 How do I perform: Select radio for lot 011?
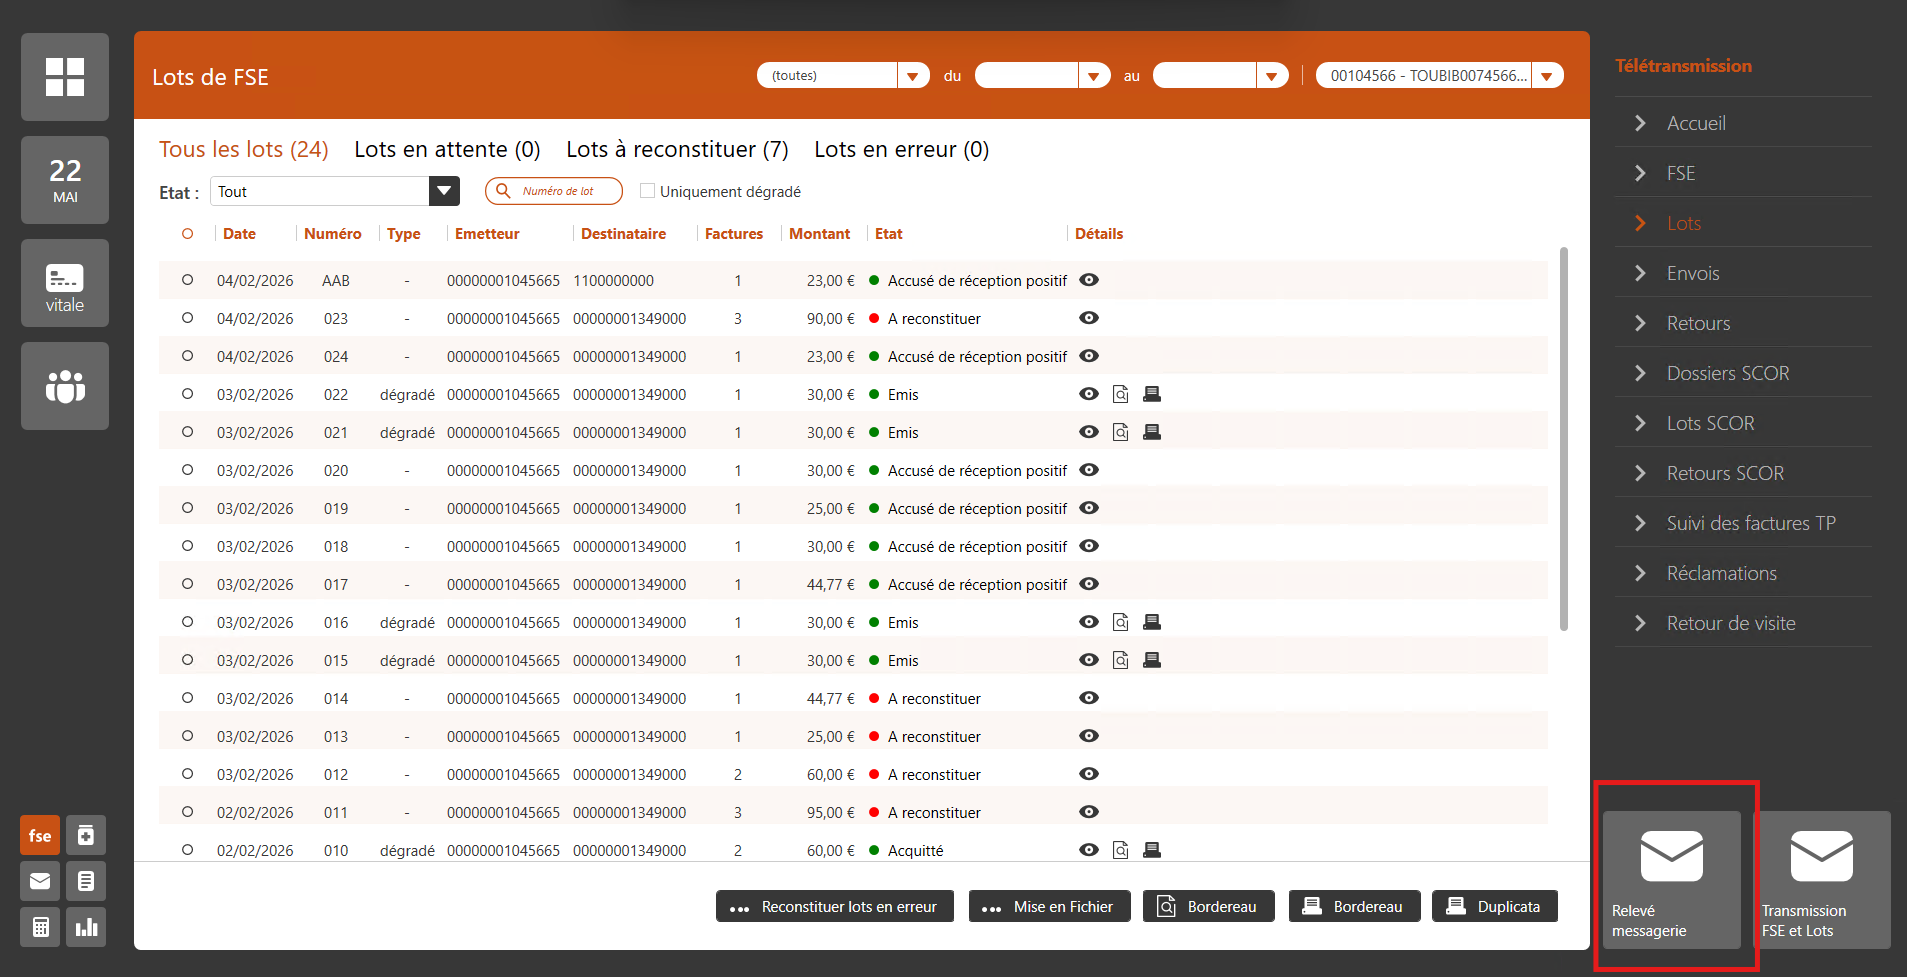187,812
